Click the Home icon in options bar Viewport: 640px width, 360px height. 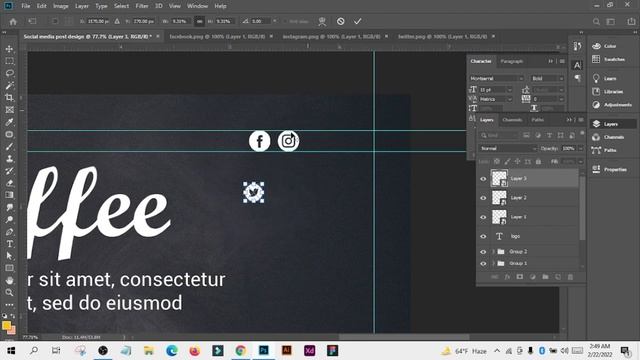coord(13,21)
